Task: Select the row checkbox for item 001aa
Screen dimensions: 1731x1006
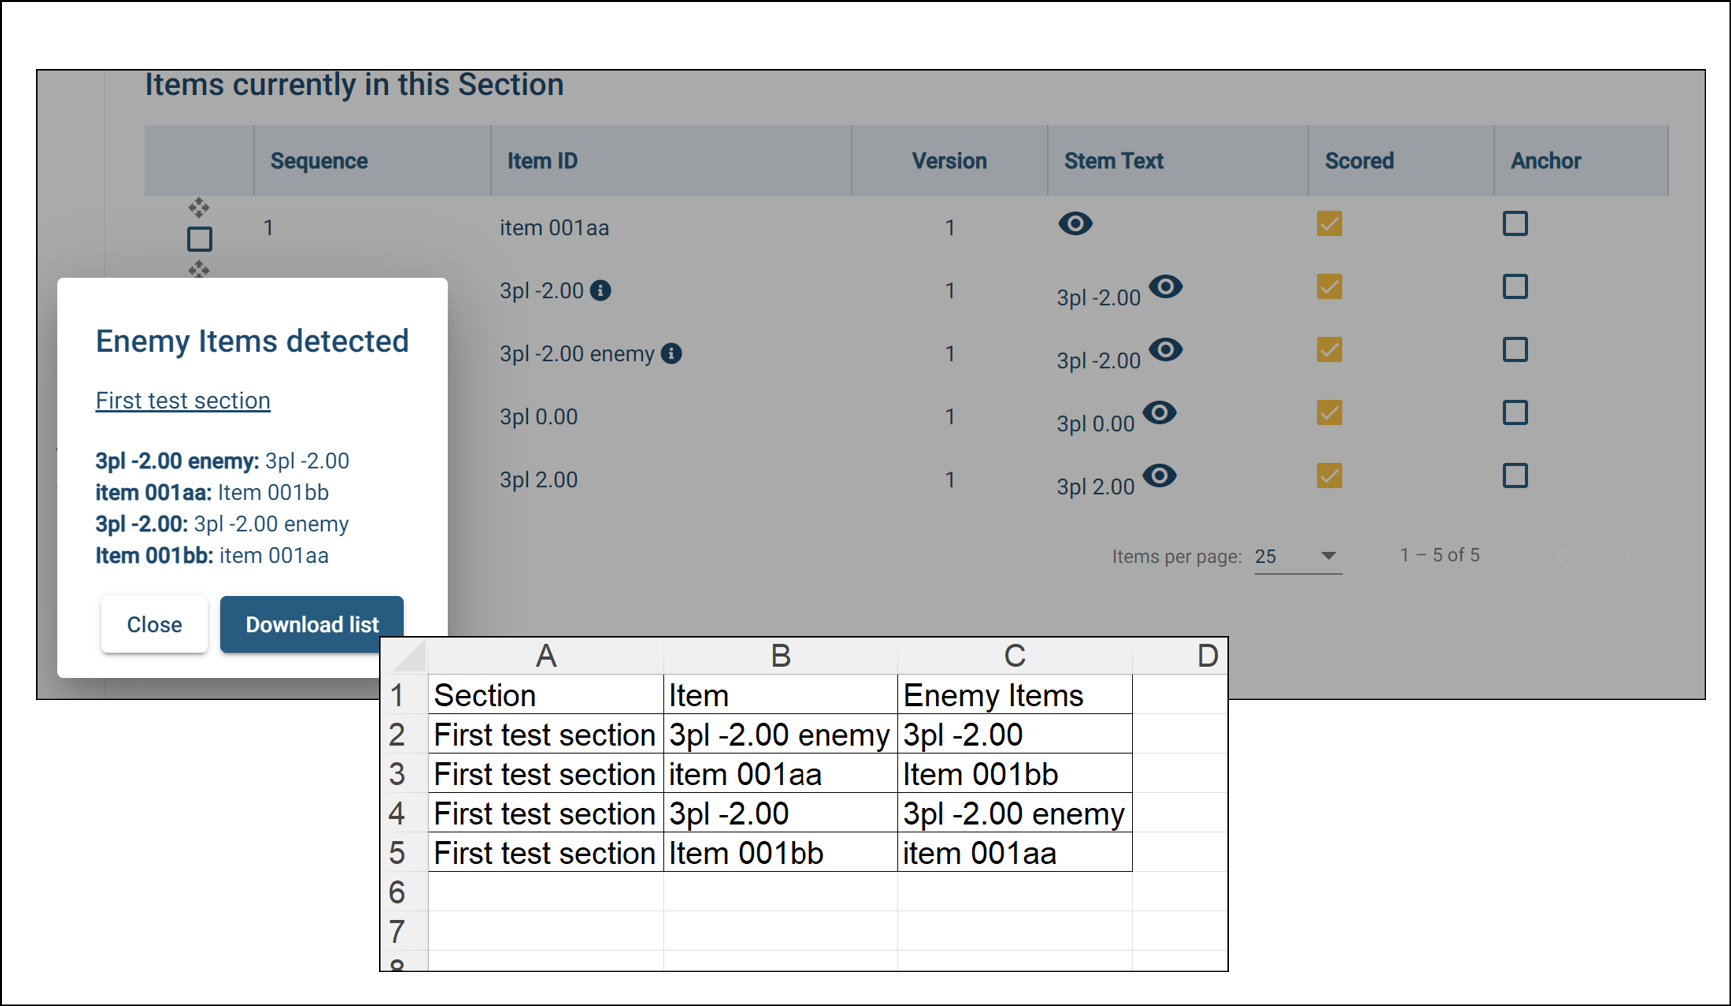Action: (x=200, y=239)
